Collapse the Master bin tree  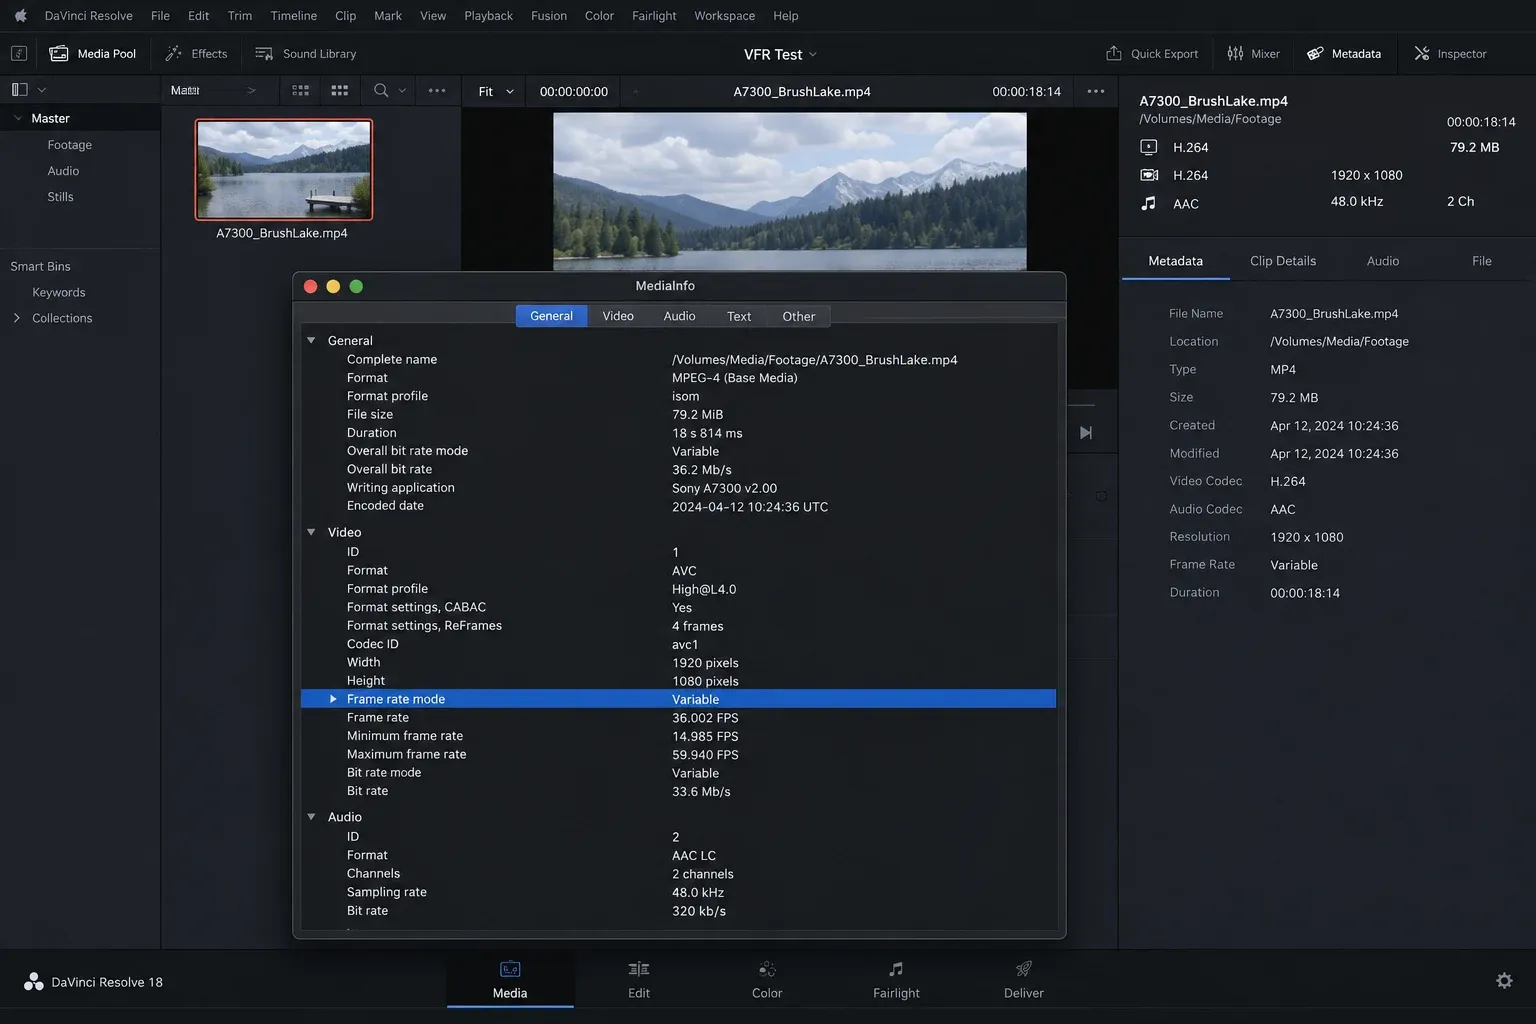[17, 118]
